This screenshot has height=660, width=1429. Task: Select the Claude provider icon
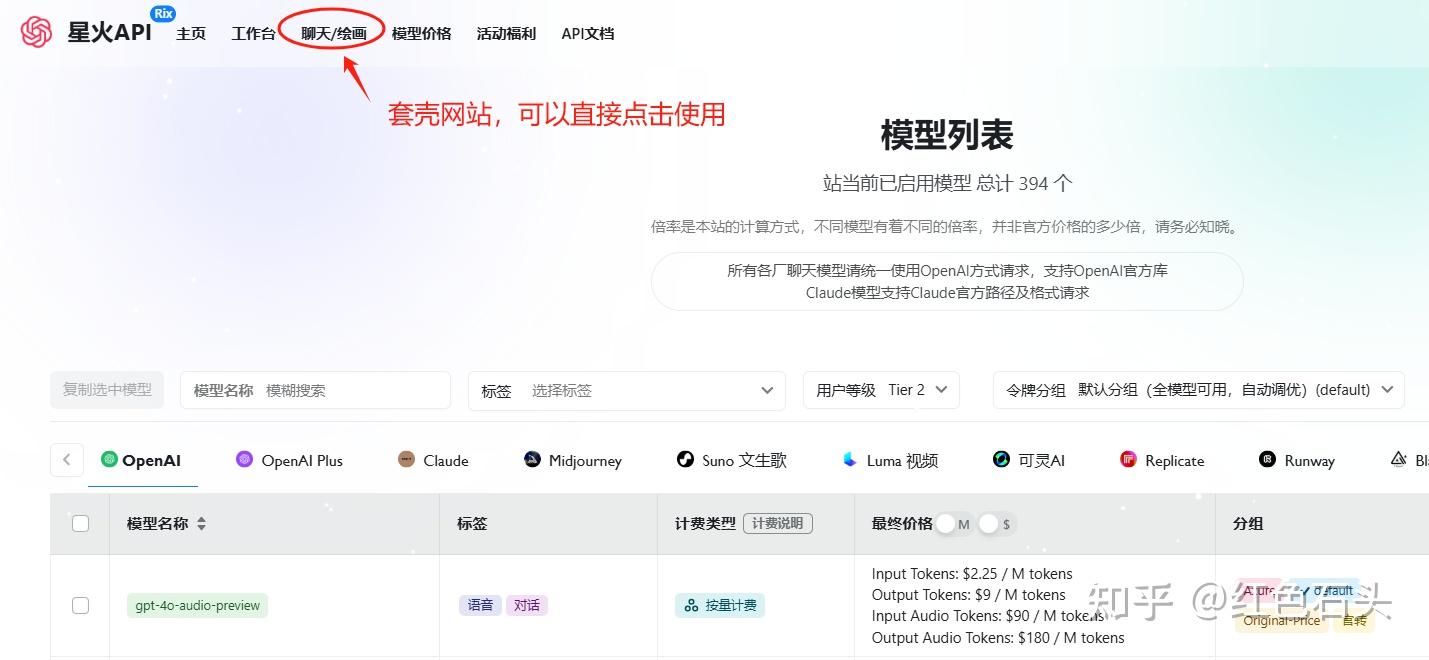[405, 460]
